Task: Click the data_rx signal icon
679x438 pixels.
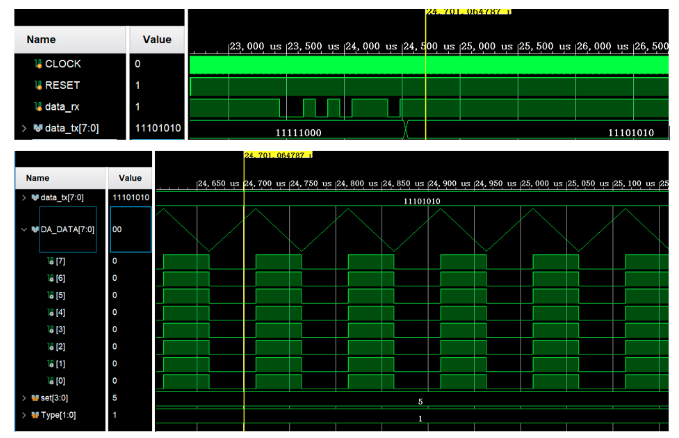Action: tap(38, 107)
